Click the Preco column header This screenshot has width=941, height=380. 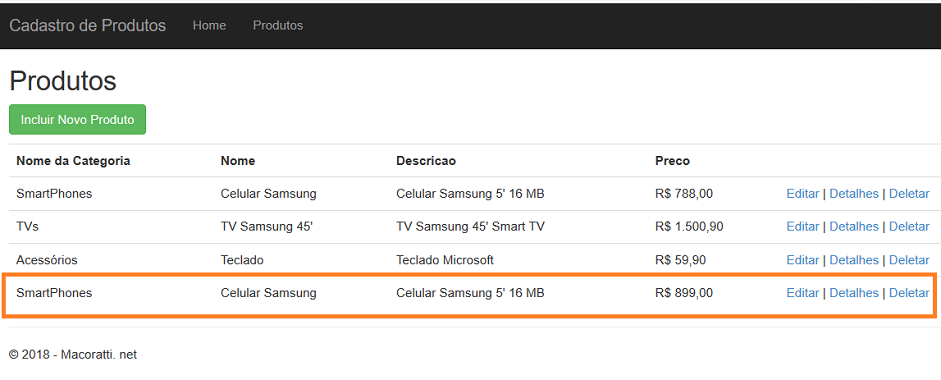(673, 161)
